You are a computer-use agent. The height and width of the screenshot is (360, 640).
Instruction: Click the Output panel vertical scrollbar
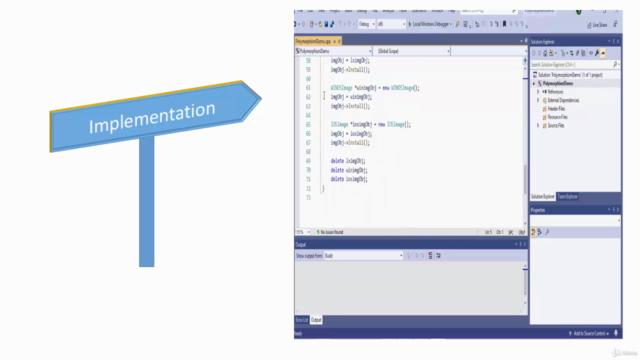tap(525, 284)
